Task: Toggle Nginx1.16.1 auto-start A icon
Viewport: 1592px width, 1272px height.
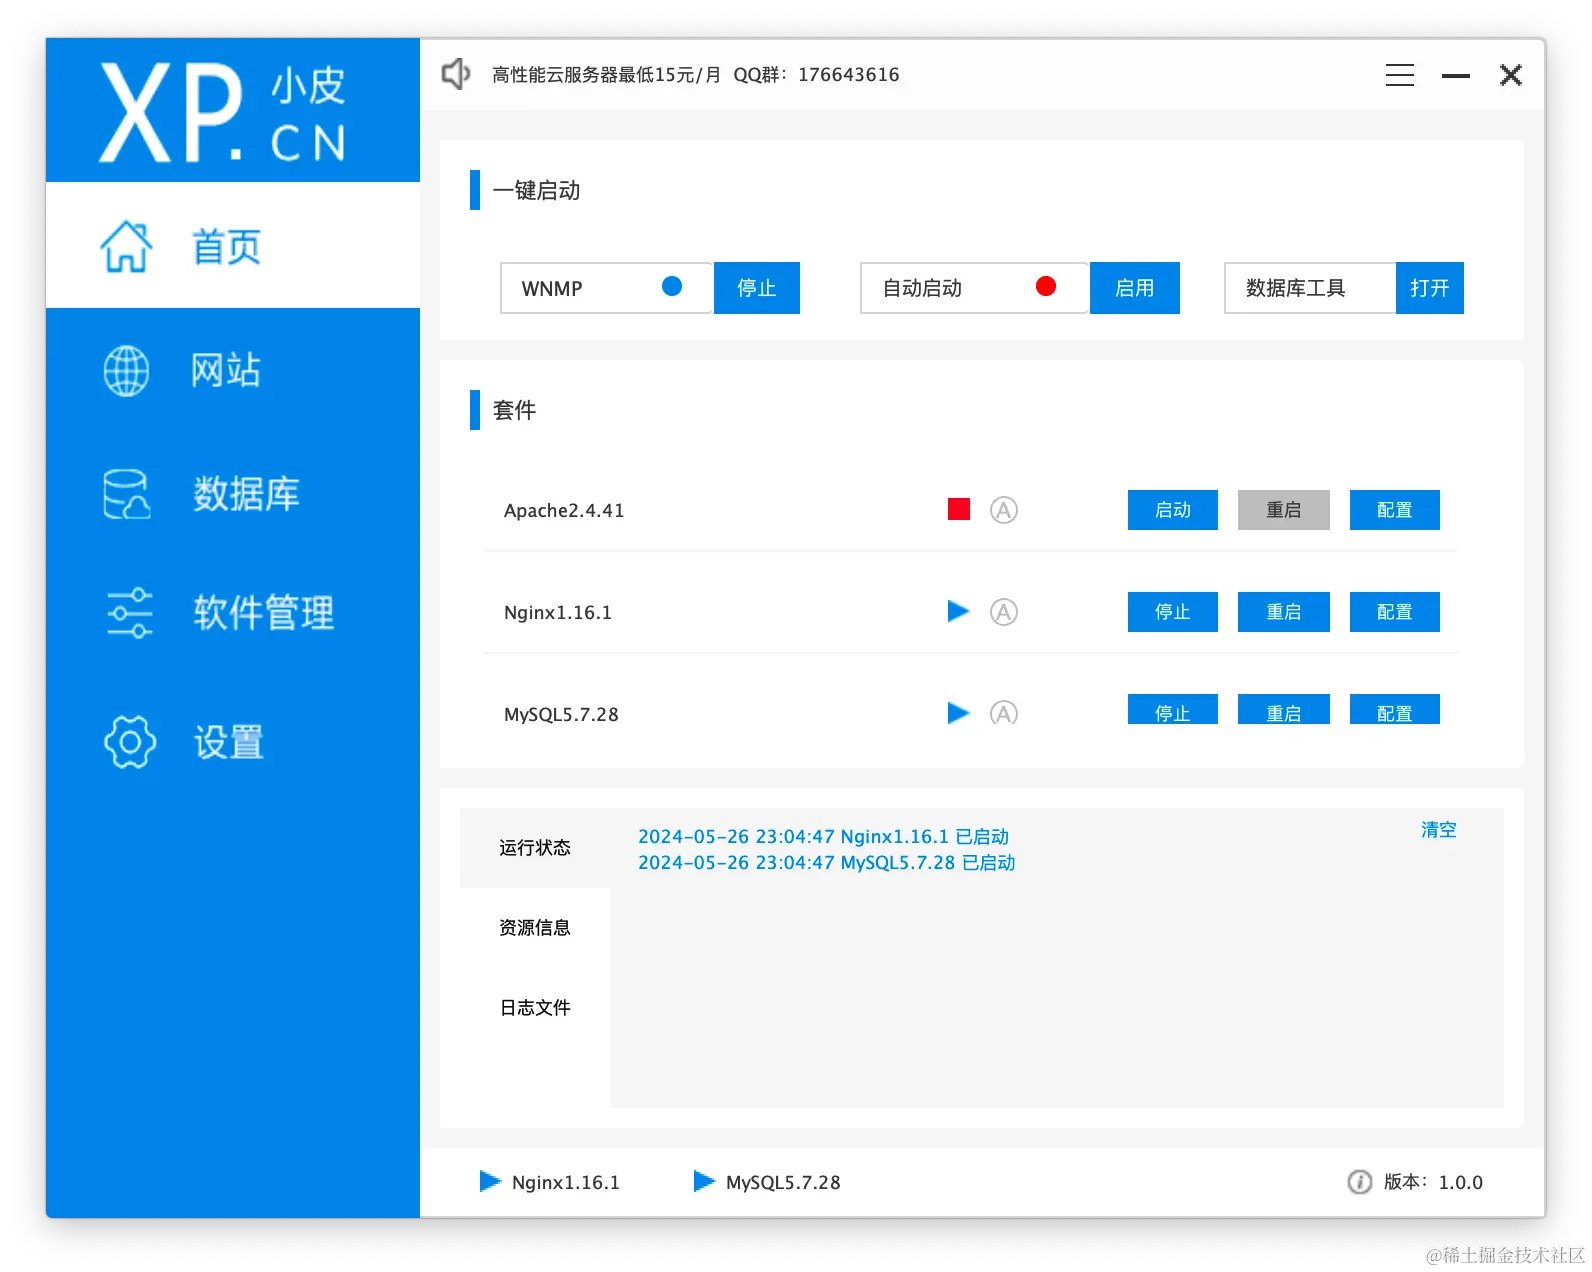Action: (1004, 612)
